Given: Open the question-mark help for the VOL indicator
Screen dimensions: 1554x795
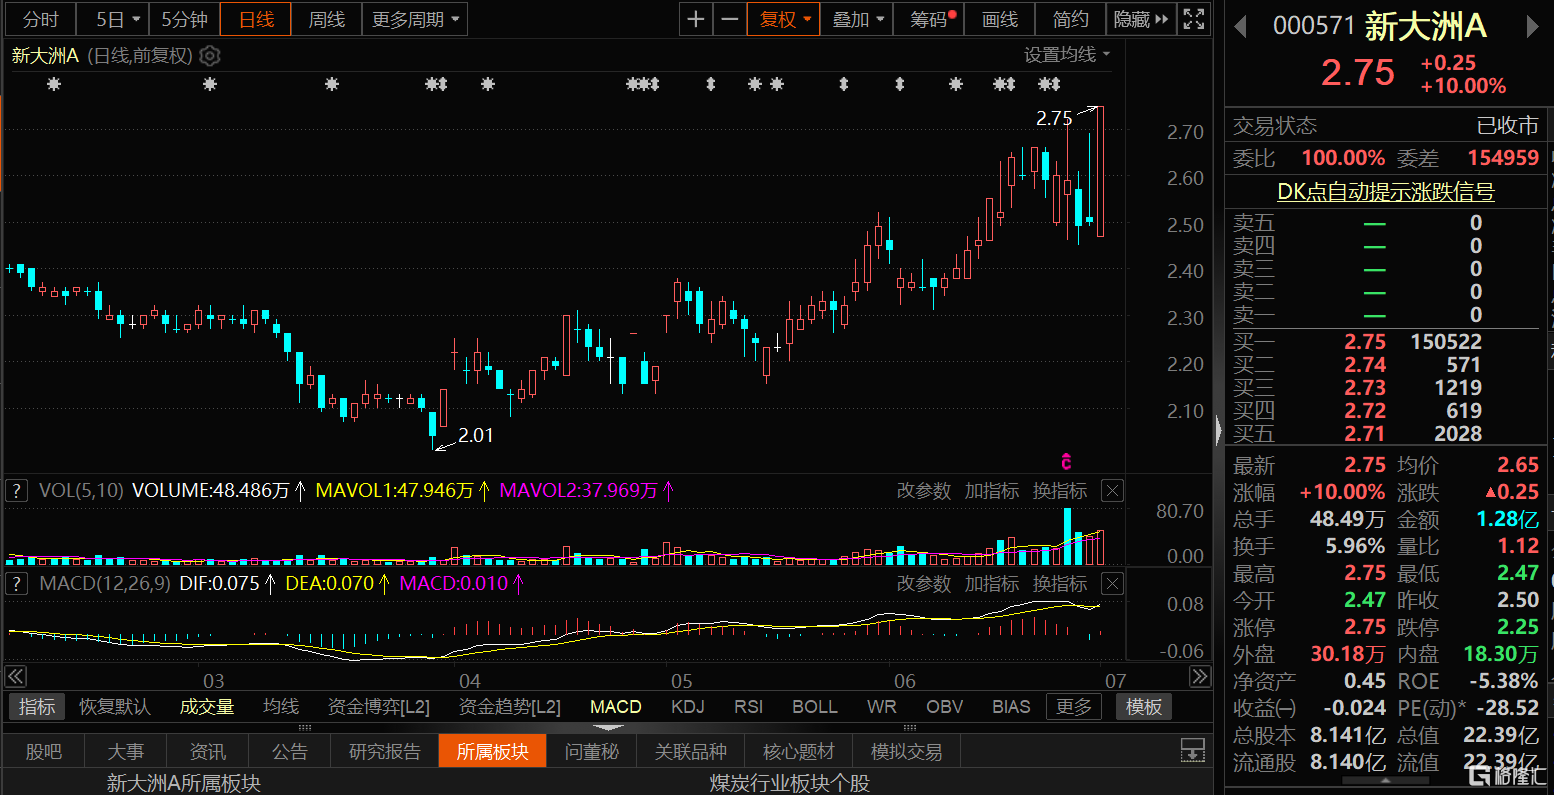Looking at the screenshot, I should click(16, 491).
